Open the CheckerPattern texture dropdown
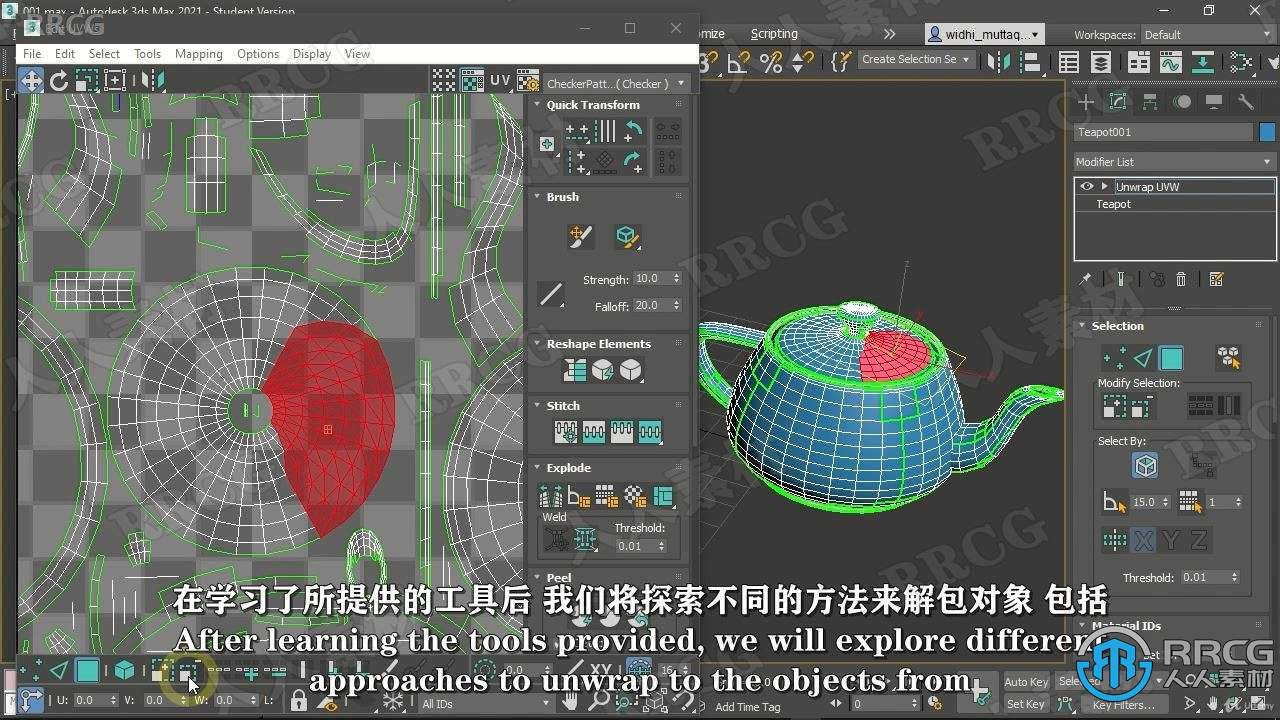This screenshot has height=720, width=1280. (x=617, y=84)
